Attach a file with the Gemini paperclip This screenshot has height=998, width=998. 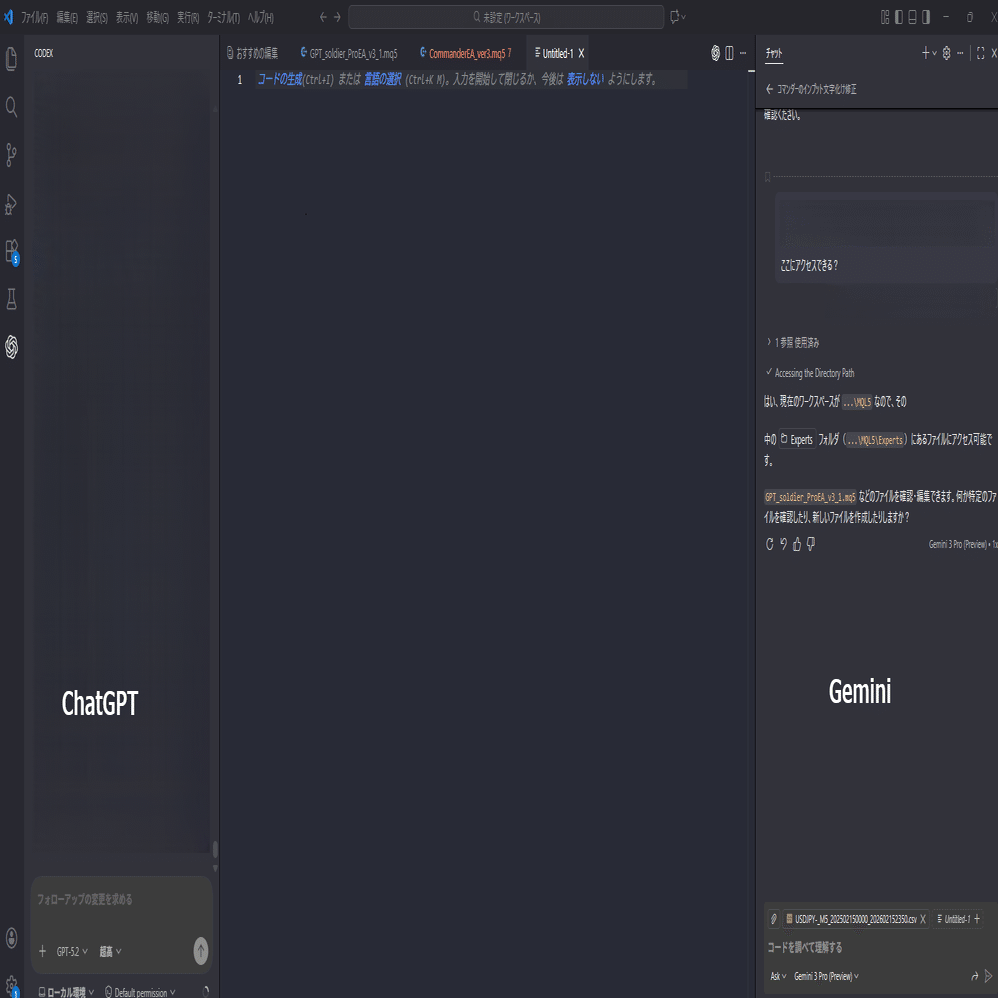[774, 919]
